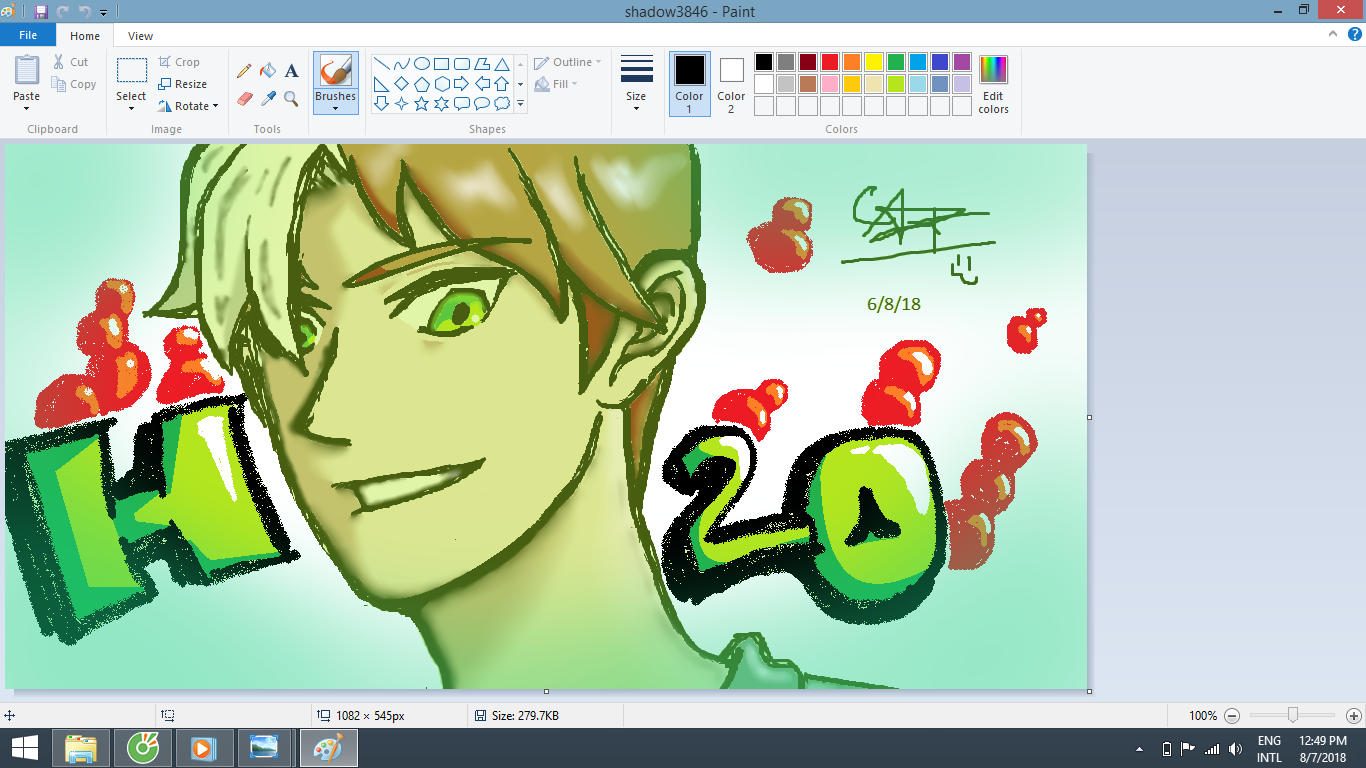Switch to Color 2 selector
Viewport: 1366px width, 768px height.
click(x=731, y=84)
